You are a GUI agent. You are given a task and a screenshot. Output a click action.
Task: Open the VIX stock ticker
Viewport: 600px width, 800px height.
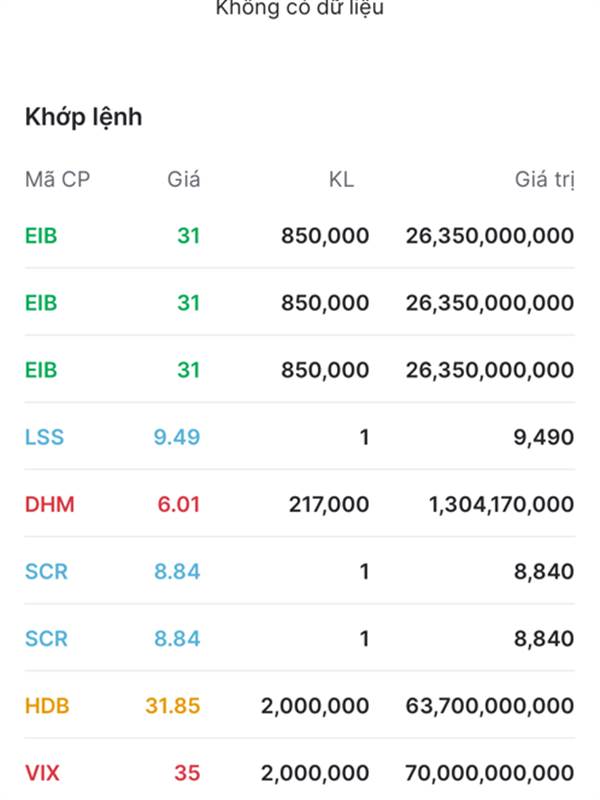coord(42,773)
